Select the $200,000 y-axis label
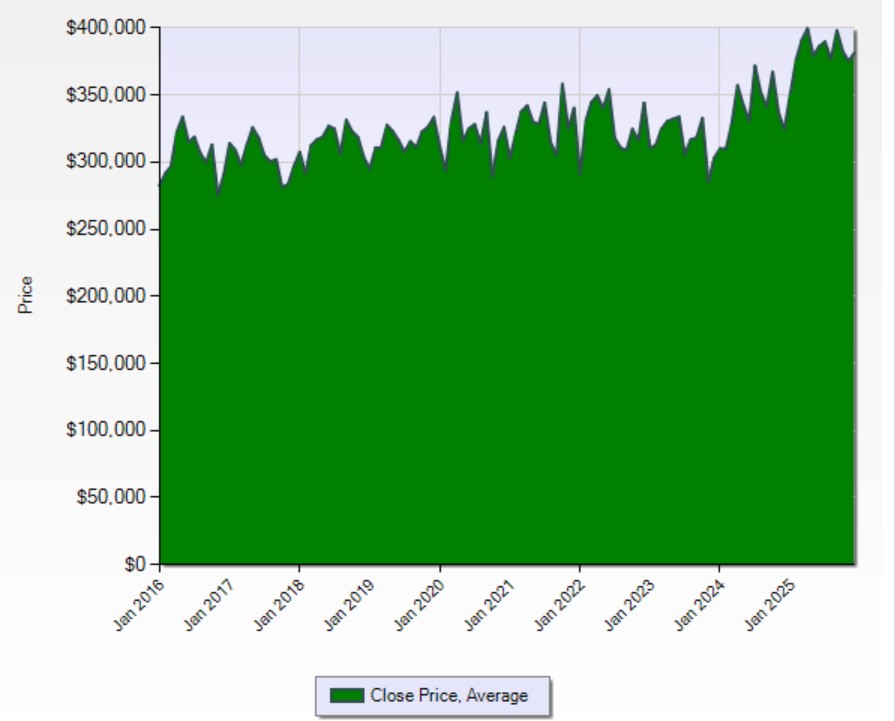Screen dimensions: 895x721 click(112, 296)
